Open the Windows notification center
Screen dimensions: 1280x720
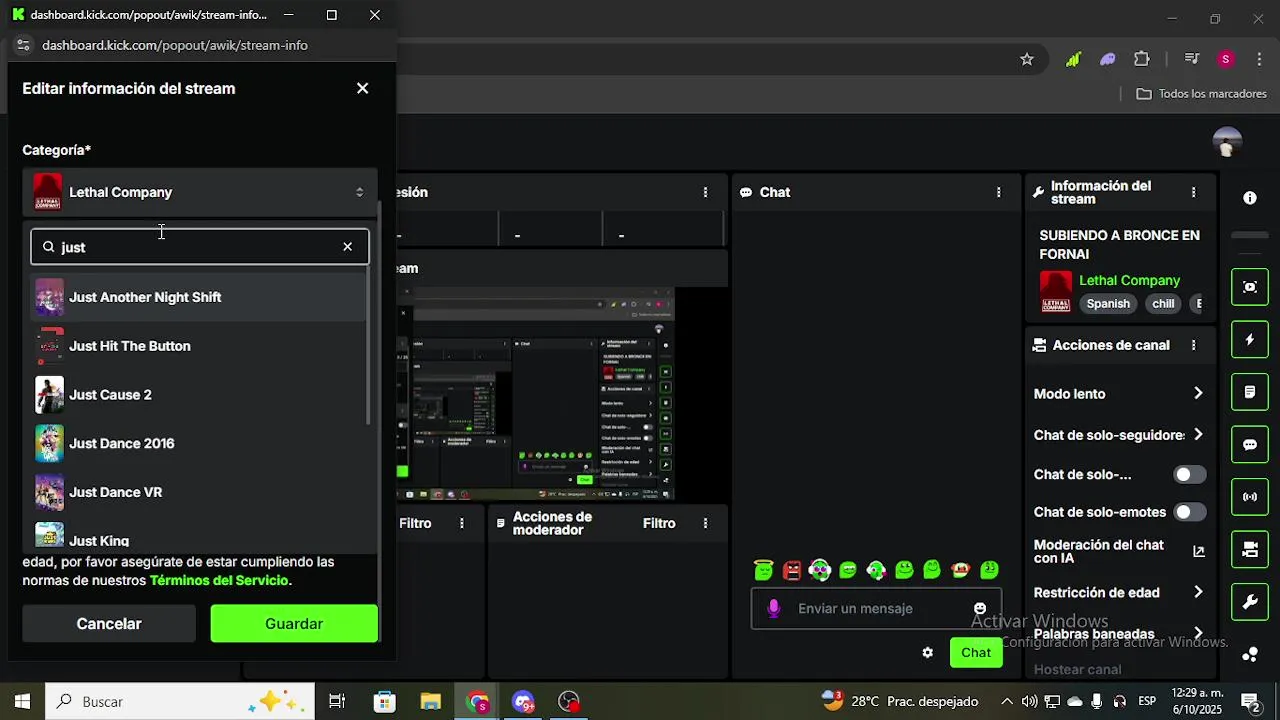pos(1250,702)
